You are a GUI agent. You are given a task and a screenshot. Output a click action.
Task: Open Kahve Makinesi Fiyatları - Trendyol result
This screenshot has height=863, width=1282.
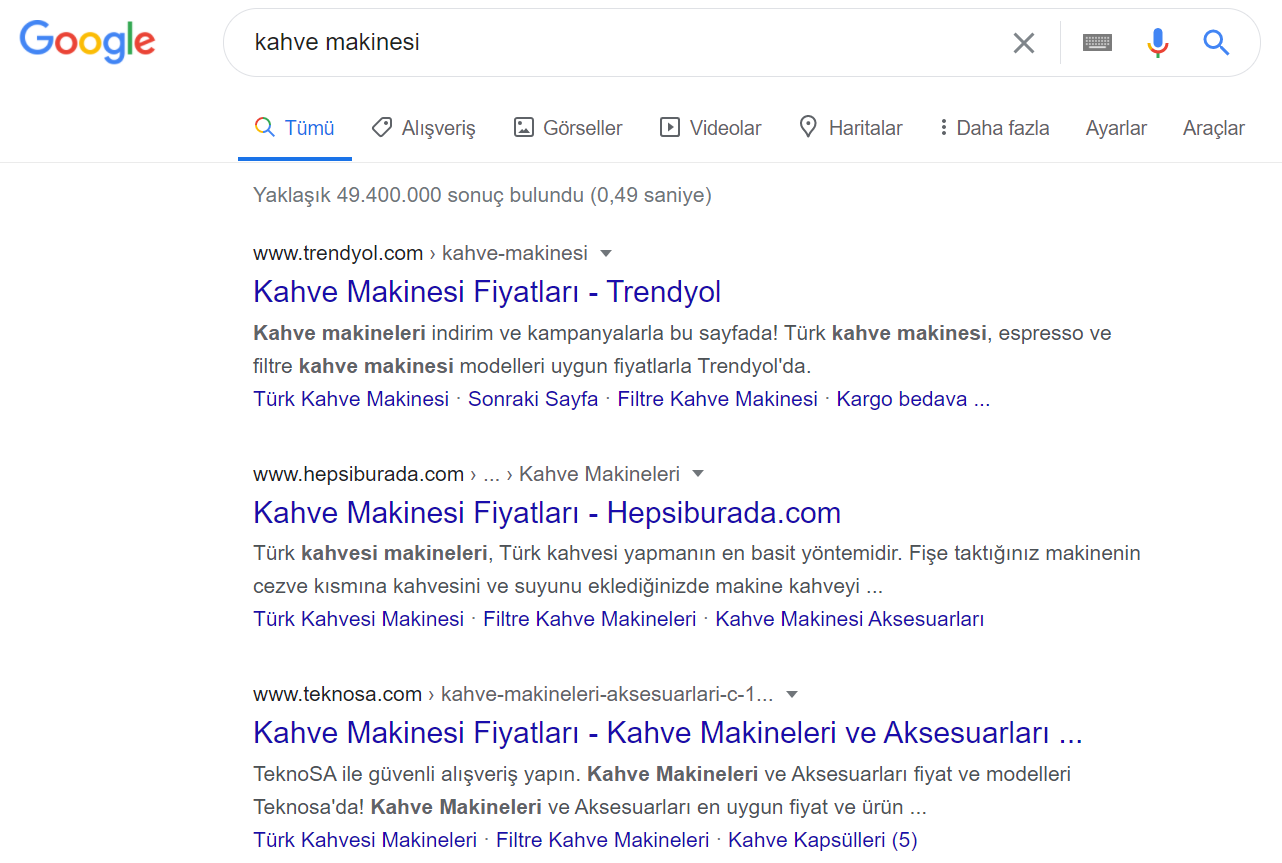pyautogui.click(x=487, y=292)
